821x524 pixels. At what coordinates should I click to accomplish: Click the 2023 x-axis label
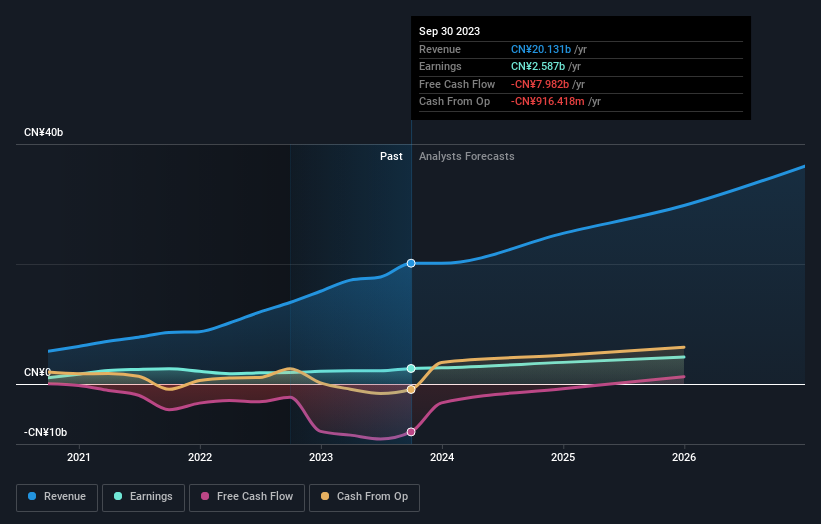tap(321, 458)
